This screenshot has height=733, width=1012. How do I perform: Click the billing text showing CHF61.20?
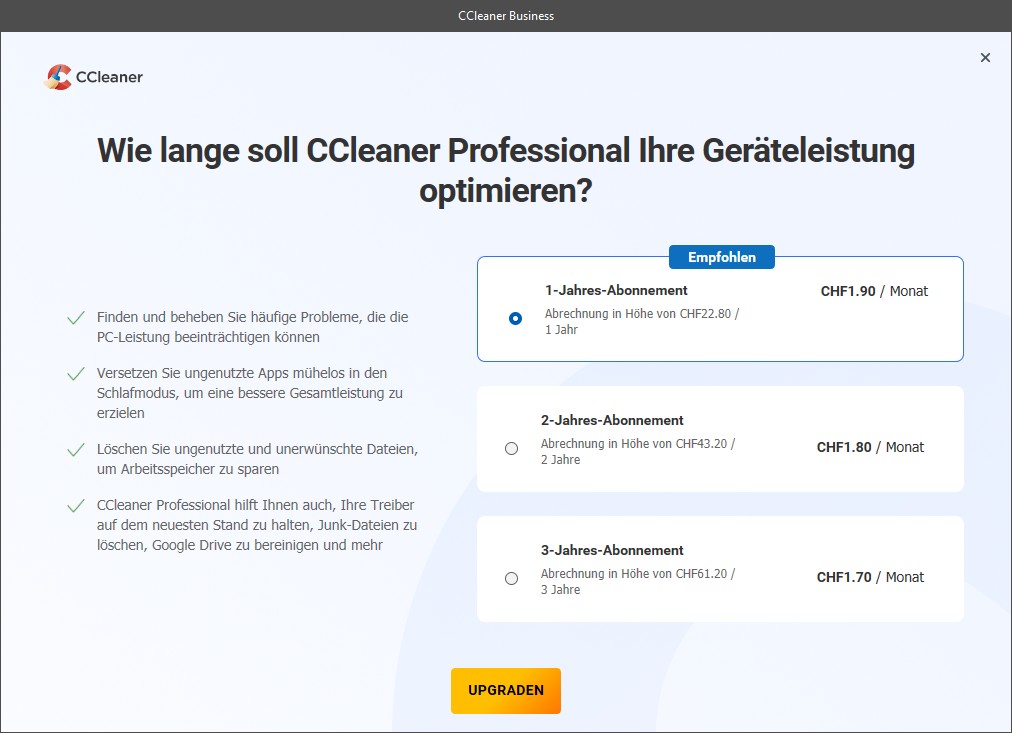coord(638,581)
